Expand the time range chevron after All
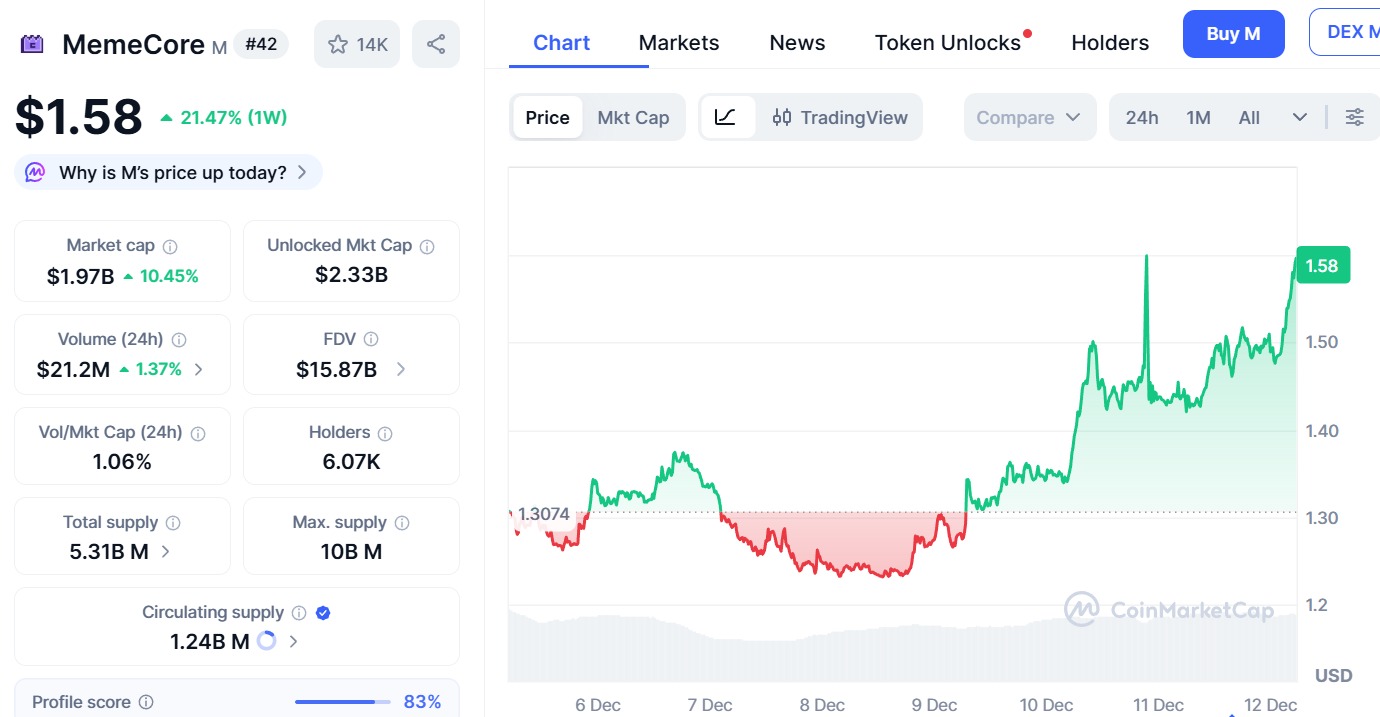Viewport: 1380px width, 717px height. click(1299, 117)
